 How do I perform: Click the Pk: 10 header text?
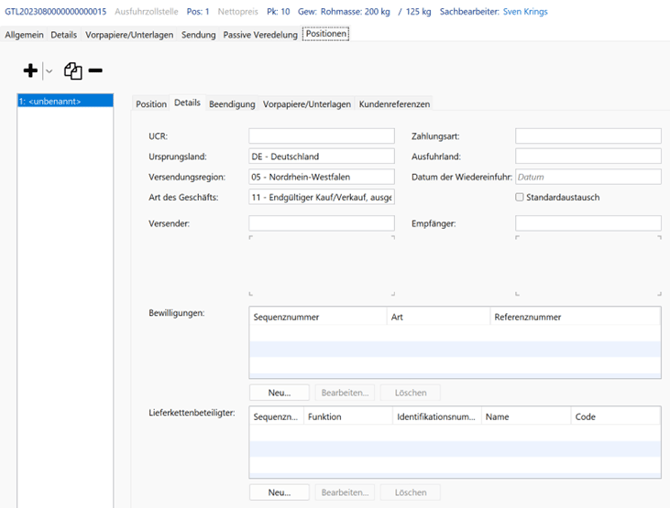pyautogui.click(x=278, y=12)
